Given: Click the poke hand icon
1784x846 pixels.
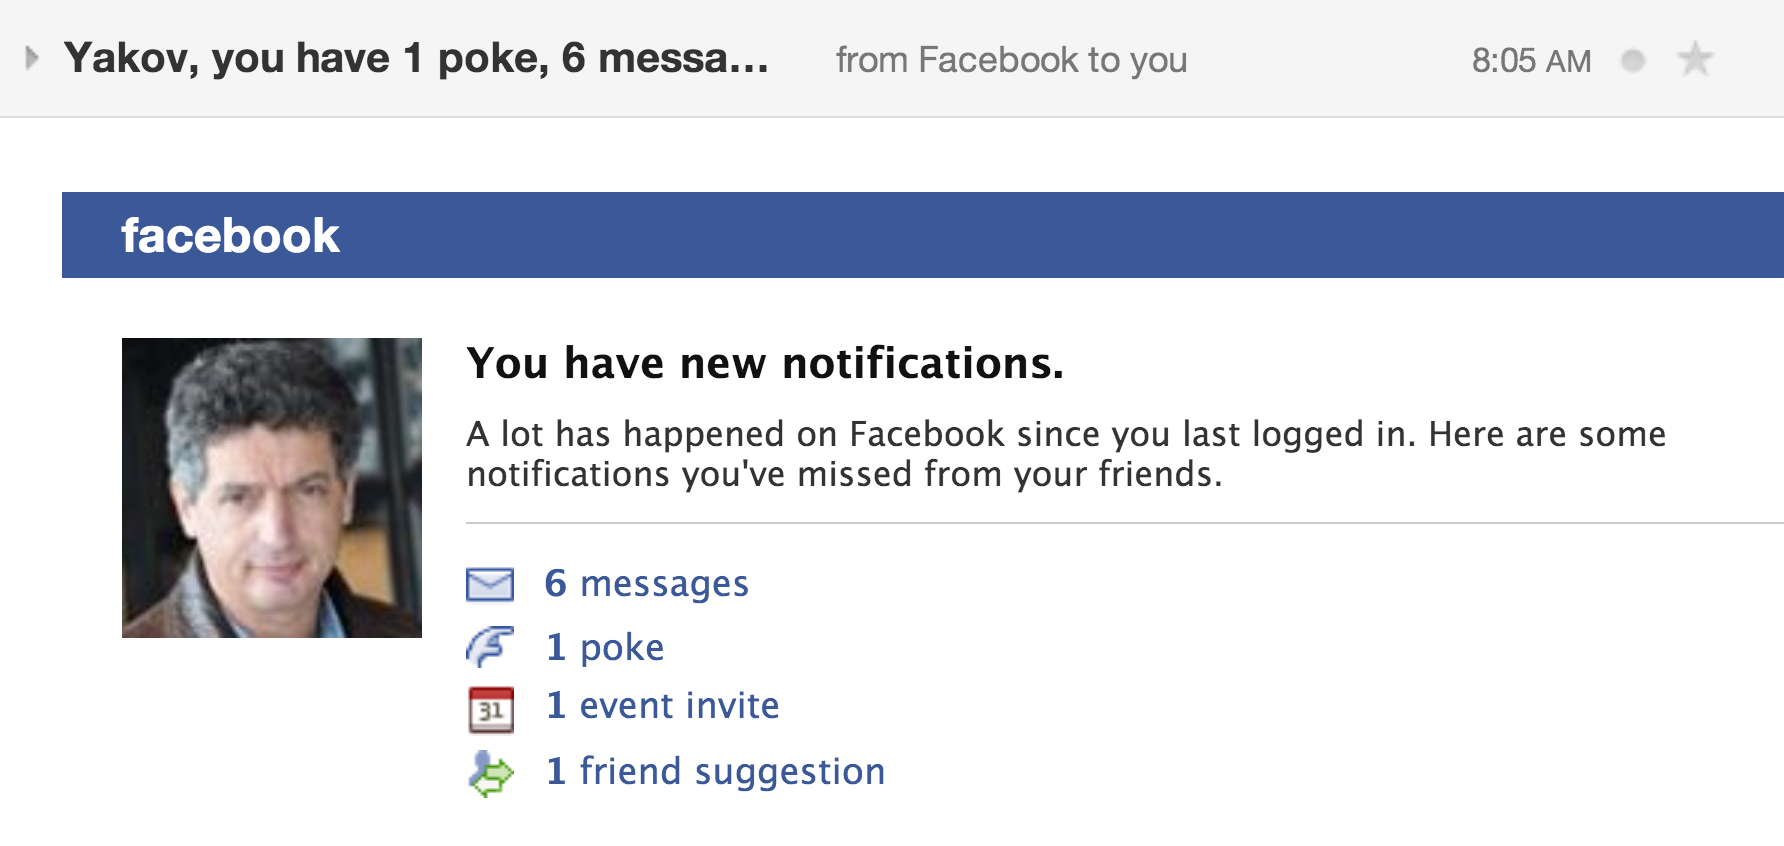Looking at the screenshot, I should (x=490, y=647).
